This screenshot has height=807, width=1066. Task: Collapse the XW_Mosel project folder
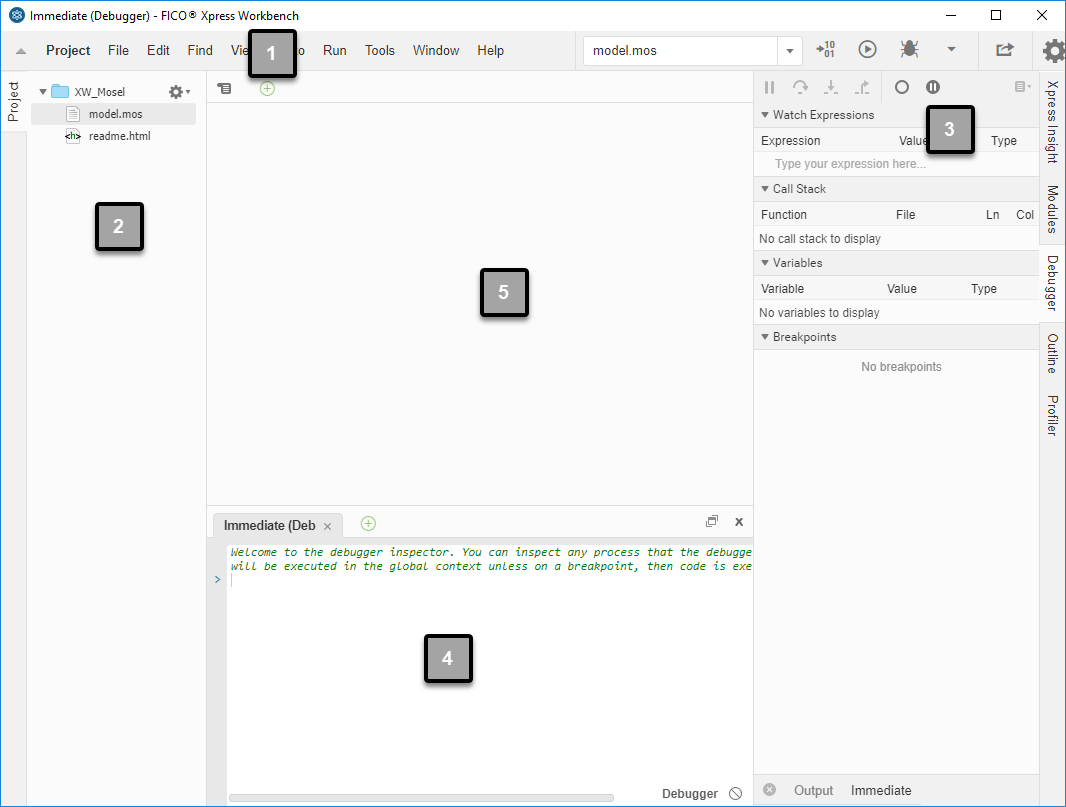coord(43,92)
